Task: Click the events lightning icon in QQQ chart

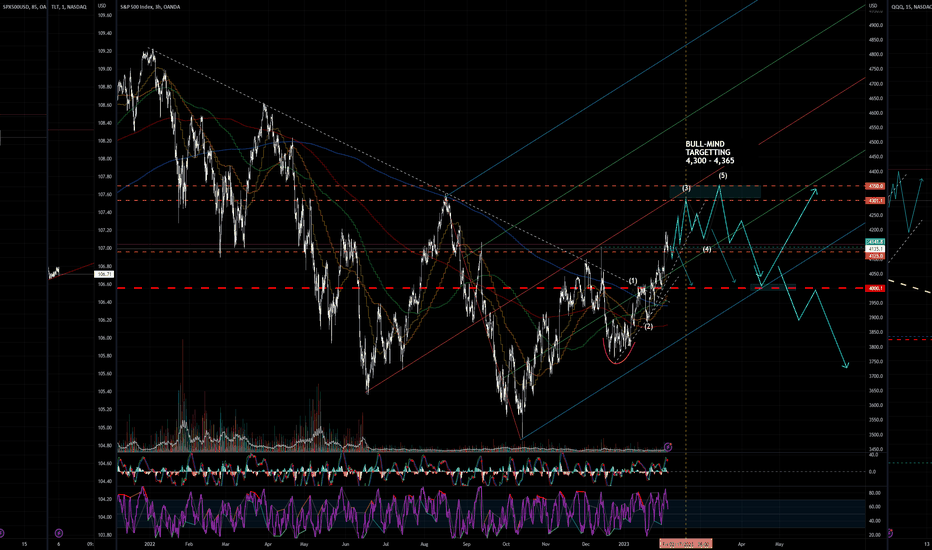Action: pos(890,533)
